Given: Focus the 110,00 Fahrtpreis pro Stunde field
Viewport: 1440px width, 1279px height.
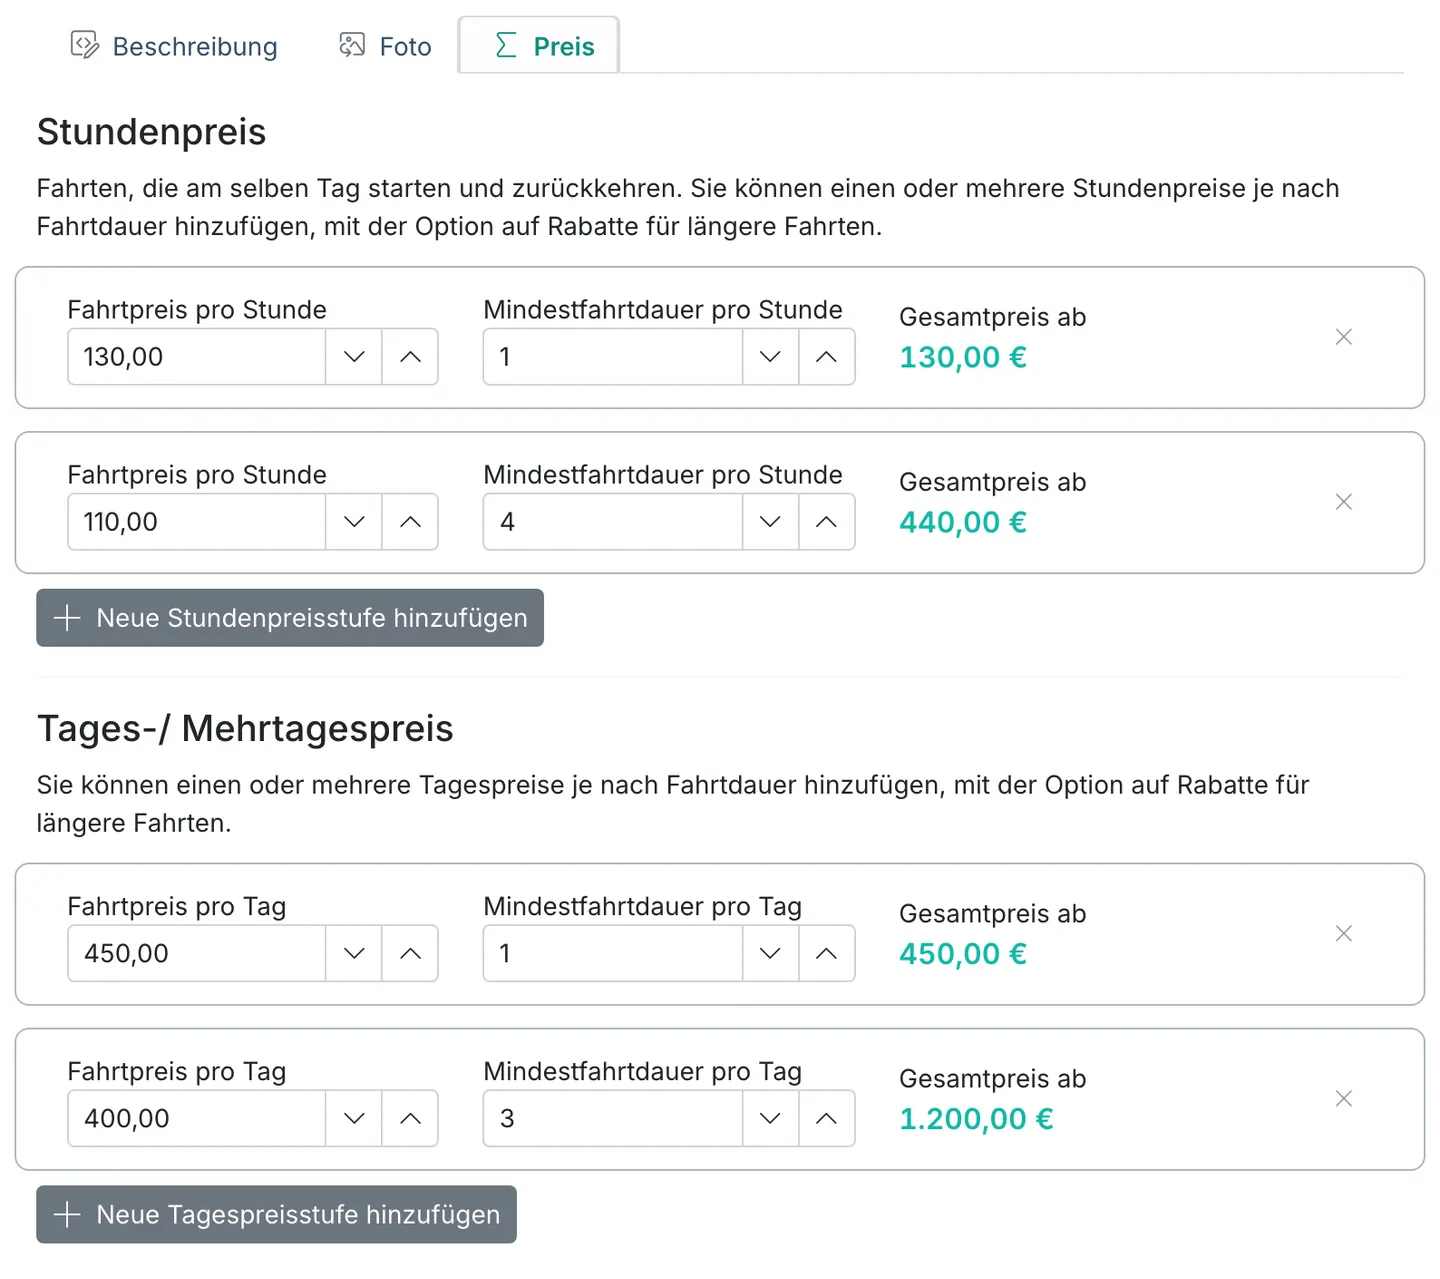Looking at the screenshot, I should coord(197,522).
